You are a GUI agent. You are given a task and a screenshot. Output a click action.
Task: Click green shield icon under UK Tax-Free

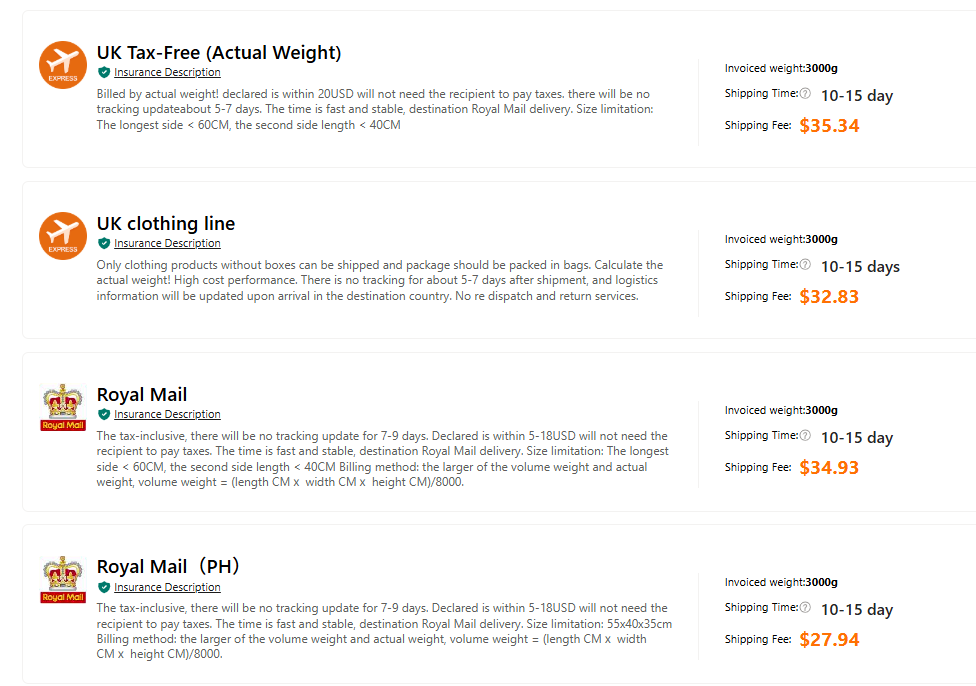(x=104, y=72)
